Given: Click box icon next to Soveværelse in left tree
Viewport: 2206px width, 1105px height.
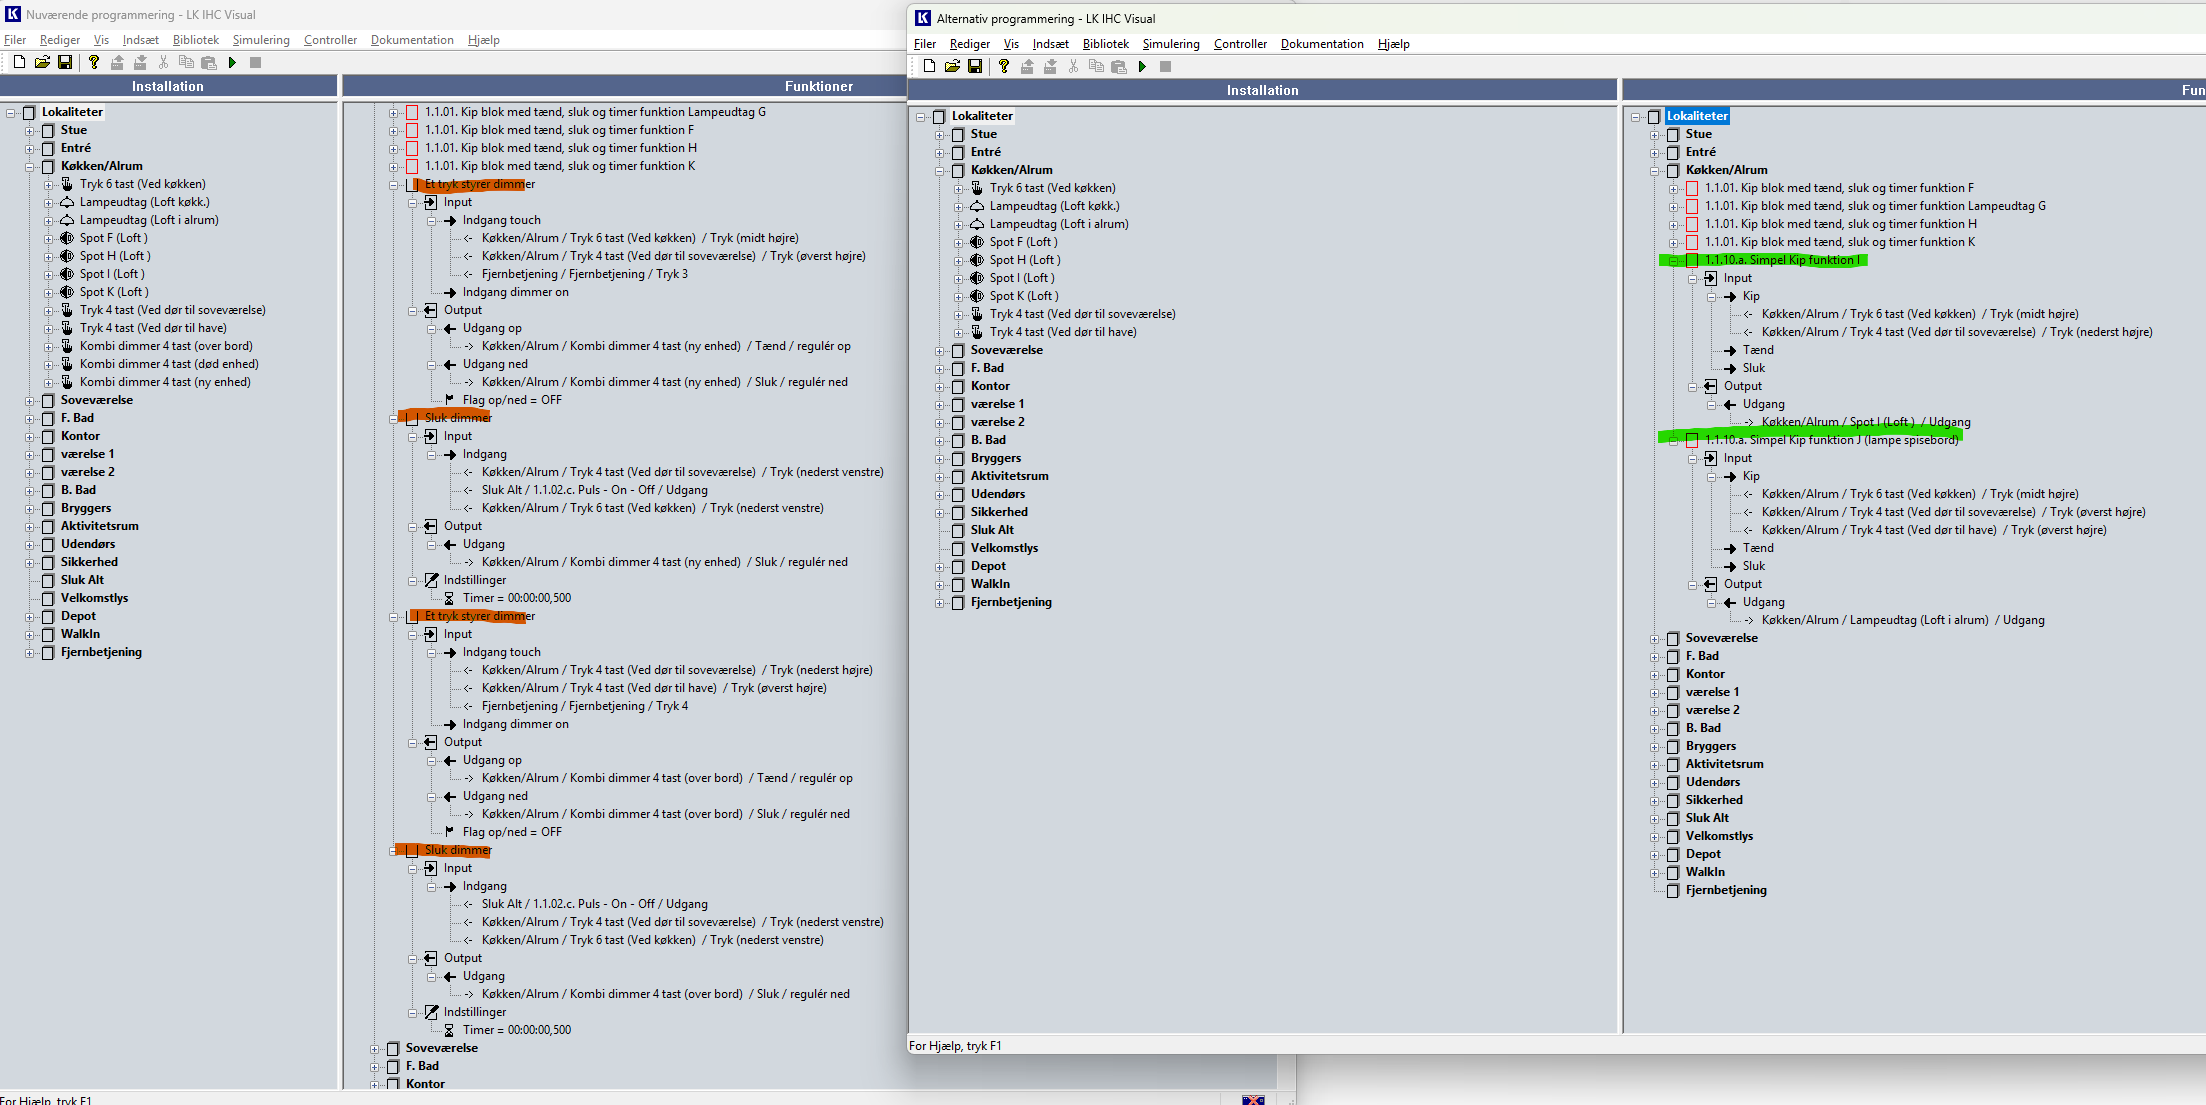Looking at the screenshot, I should (48, 400).
